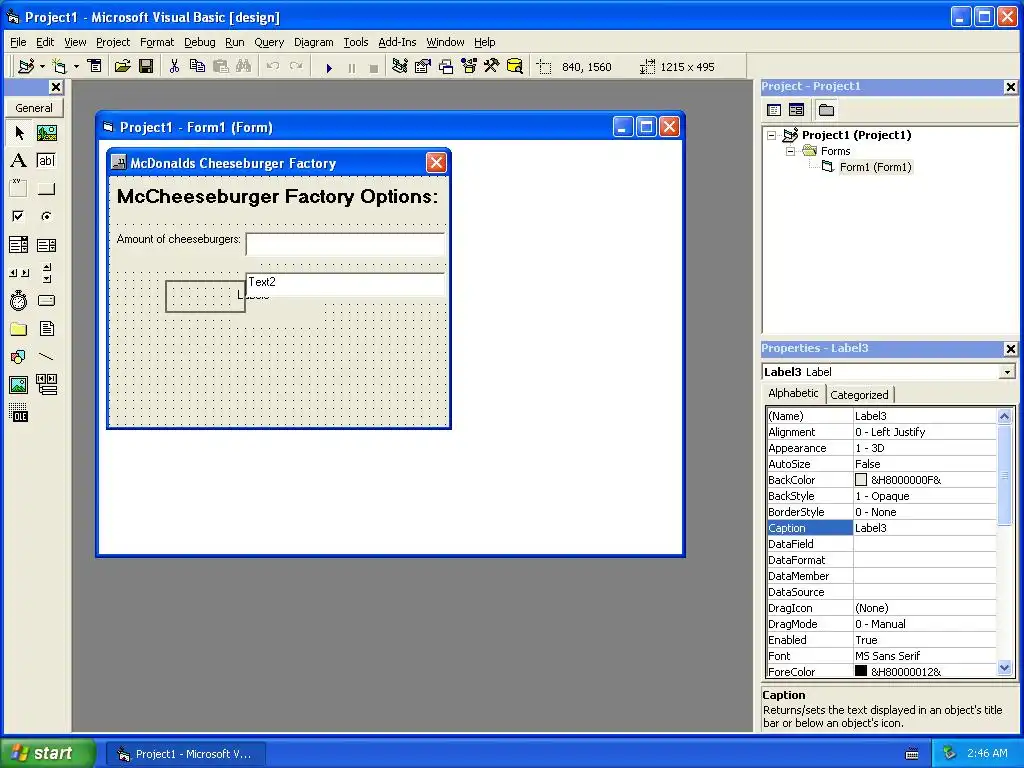Open the Add-Ins menu
This screenshot has height=768, width=1024.
[397, 42]
